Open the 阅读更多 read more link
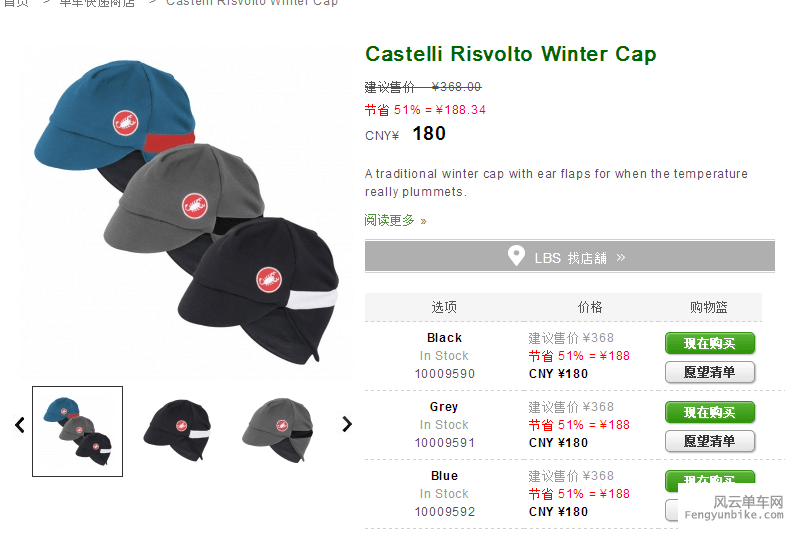The image size is (793, 536). click(x=395, y=220)
